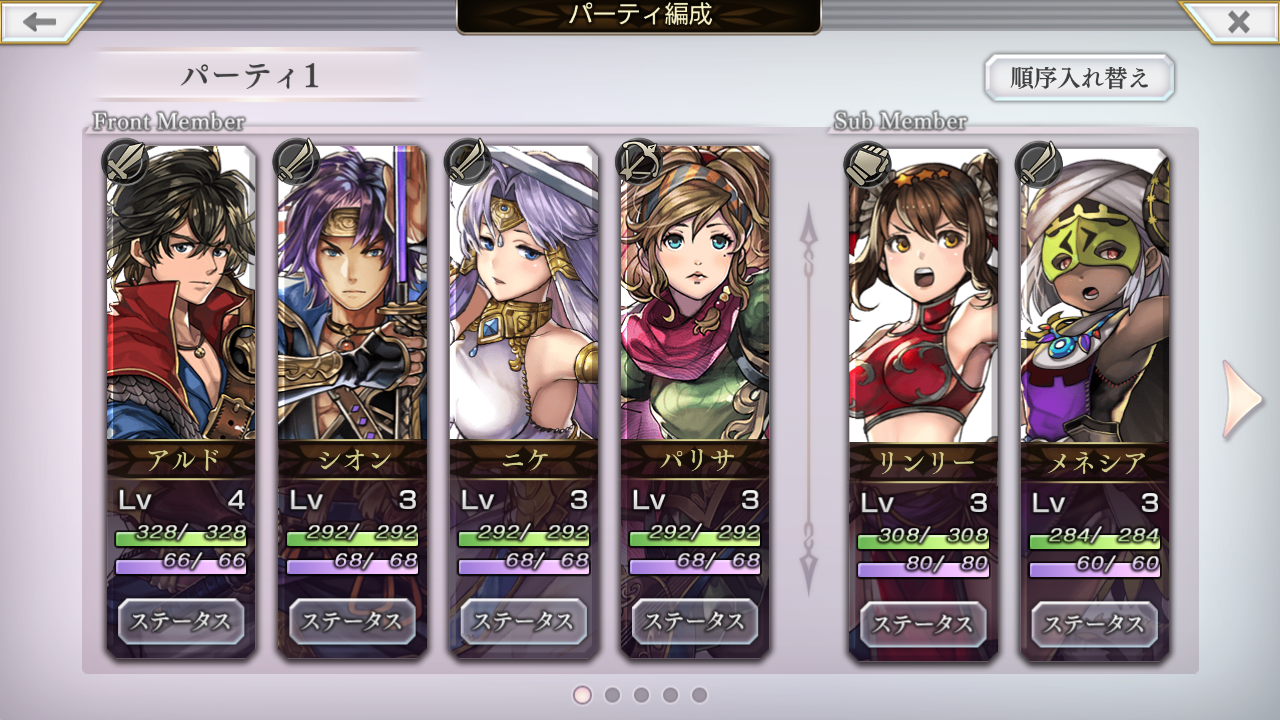The width and height of the screenshot is (1280, 720).
Task: Select the first party page dot
Action: click(583, 694)
